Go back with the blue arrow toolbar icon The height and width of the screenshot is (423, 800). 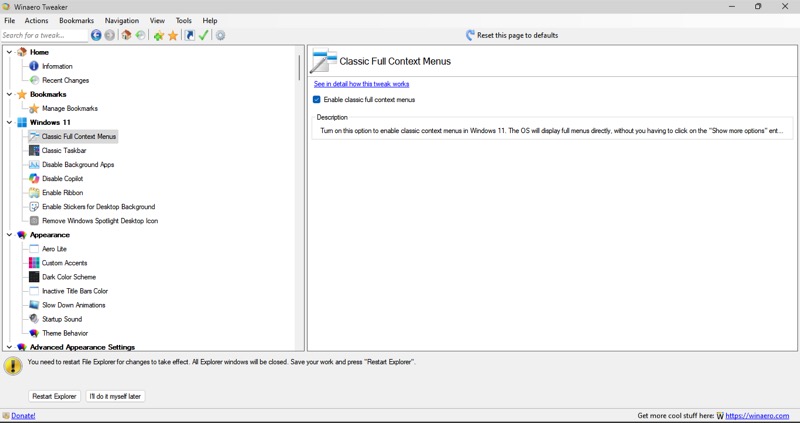pos(96,35)
